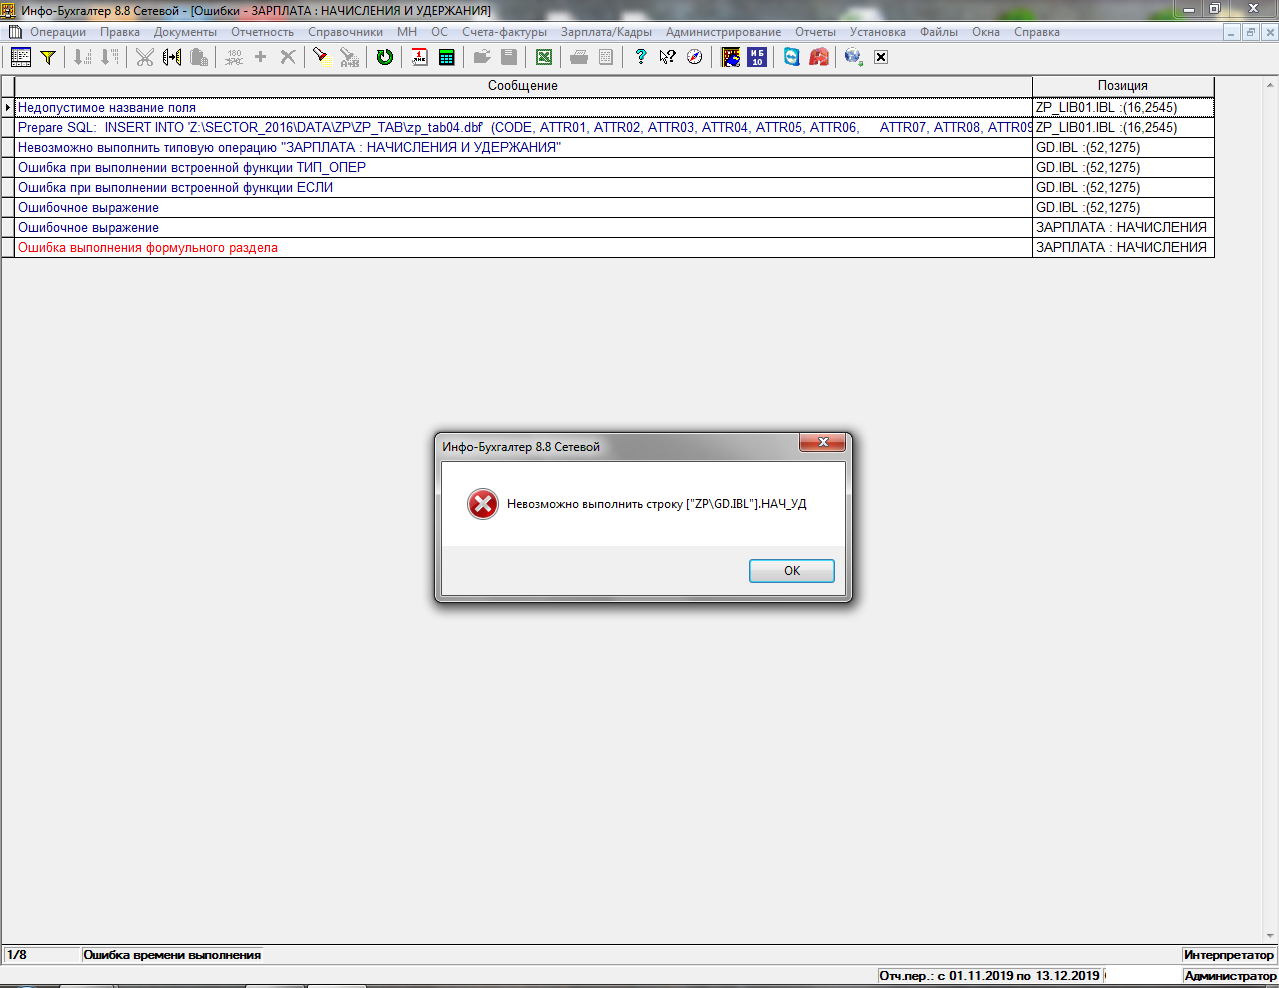Click 'Администратор' in the status bar
Viewport: 1279px width, 988px height.
(1230, 975)
